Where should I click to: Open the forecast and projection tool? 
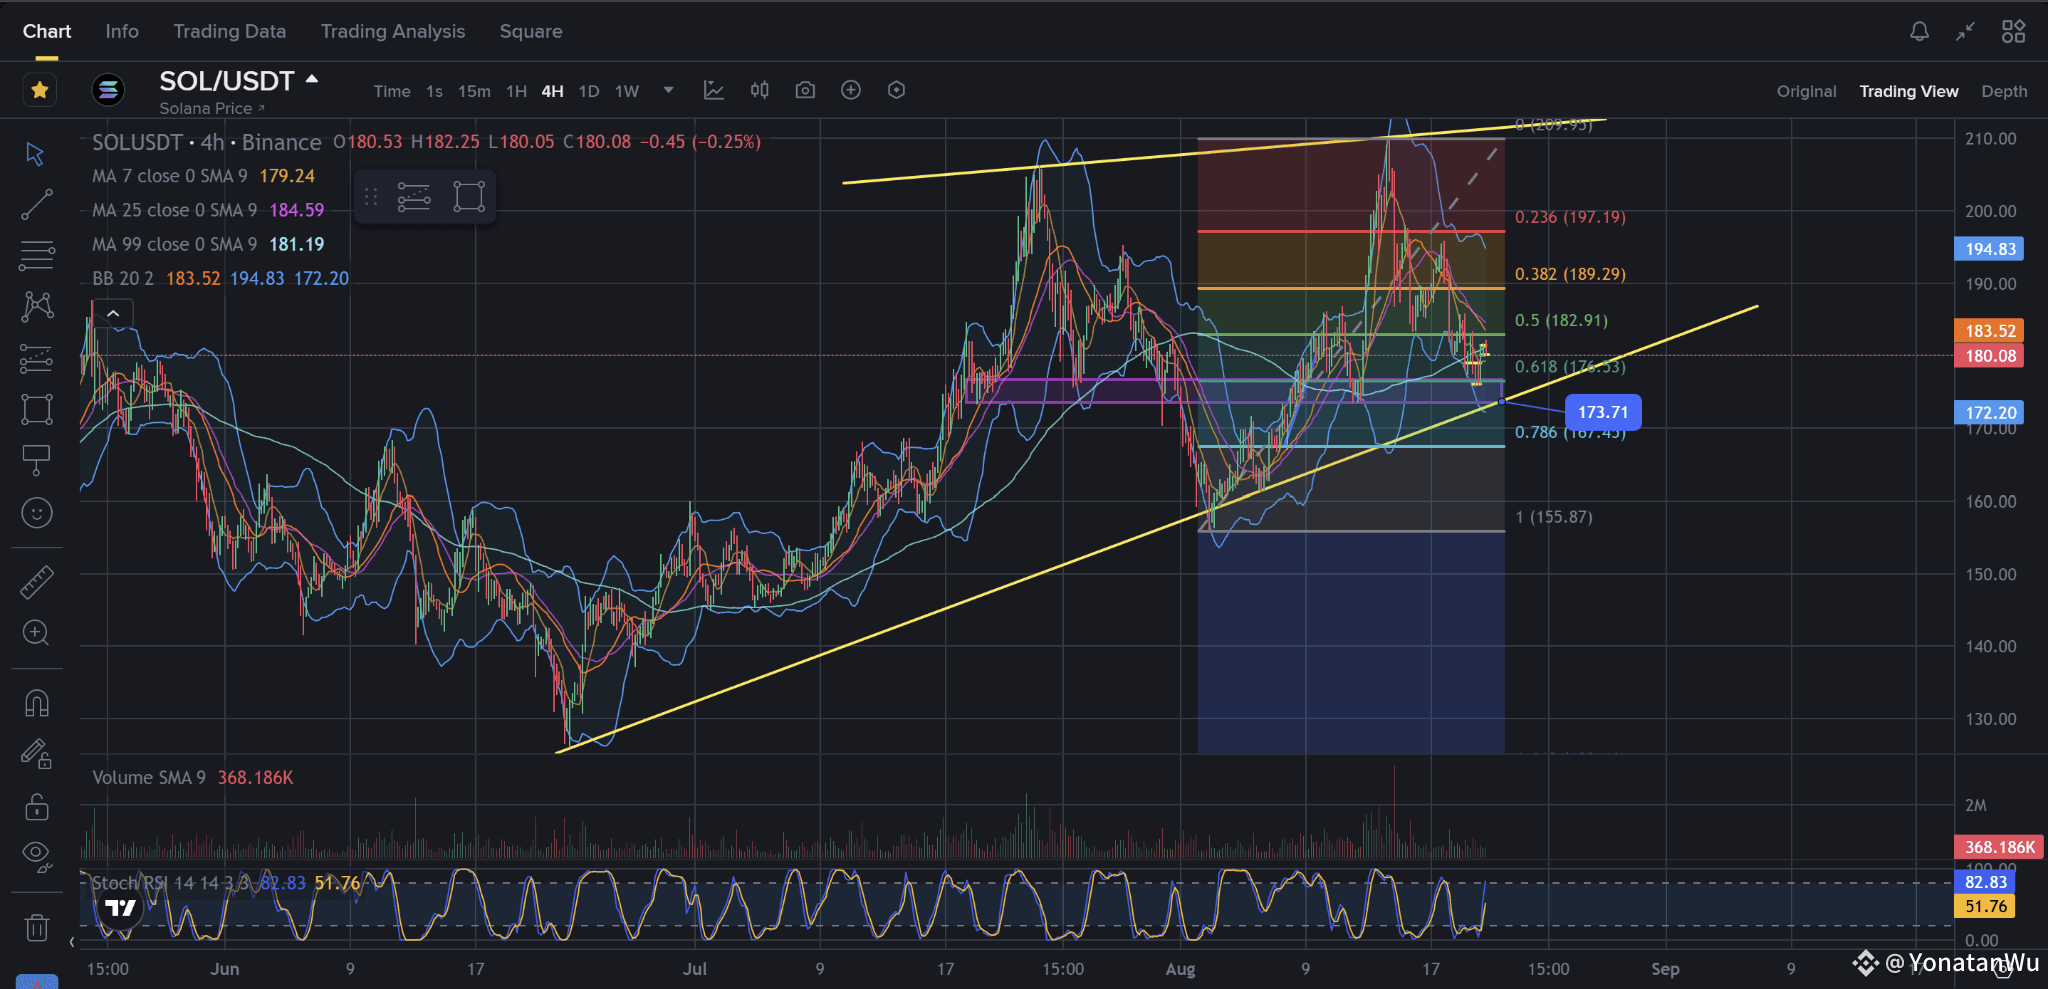(36, 358)
